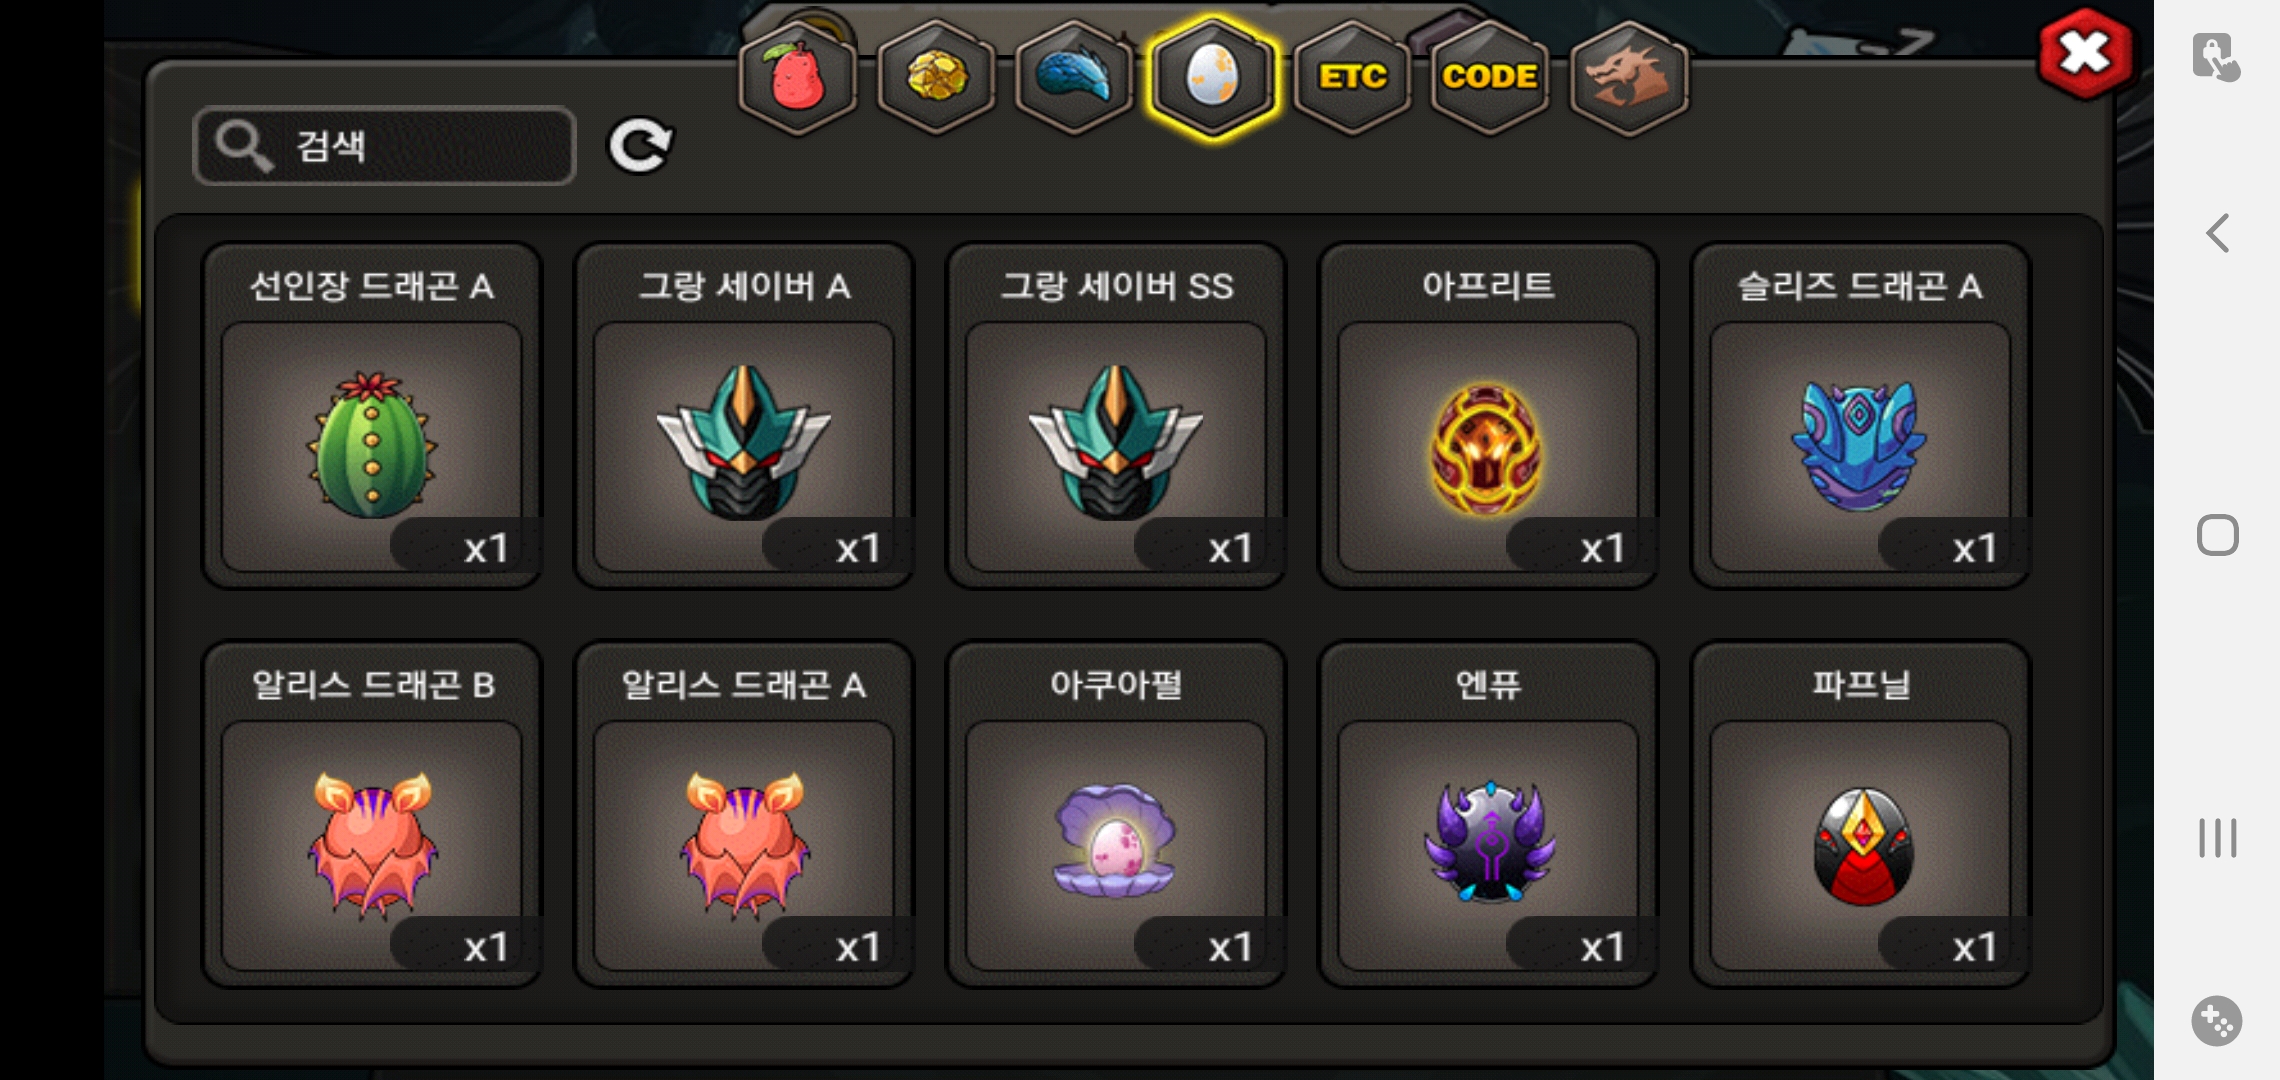Select the 선인장 드래곤 A cactus egg
Image resolution: width=2280 pixels, height=1080 pixels.
[x=372, y=416]
